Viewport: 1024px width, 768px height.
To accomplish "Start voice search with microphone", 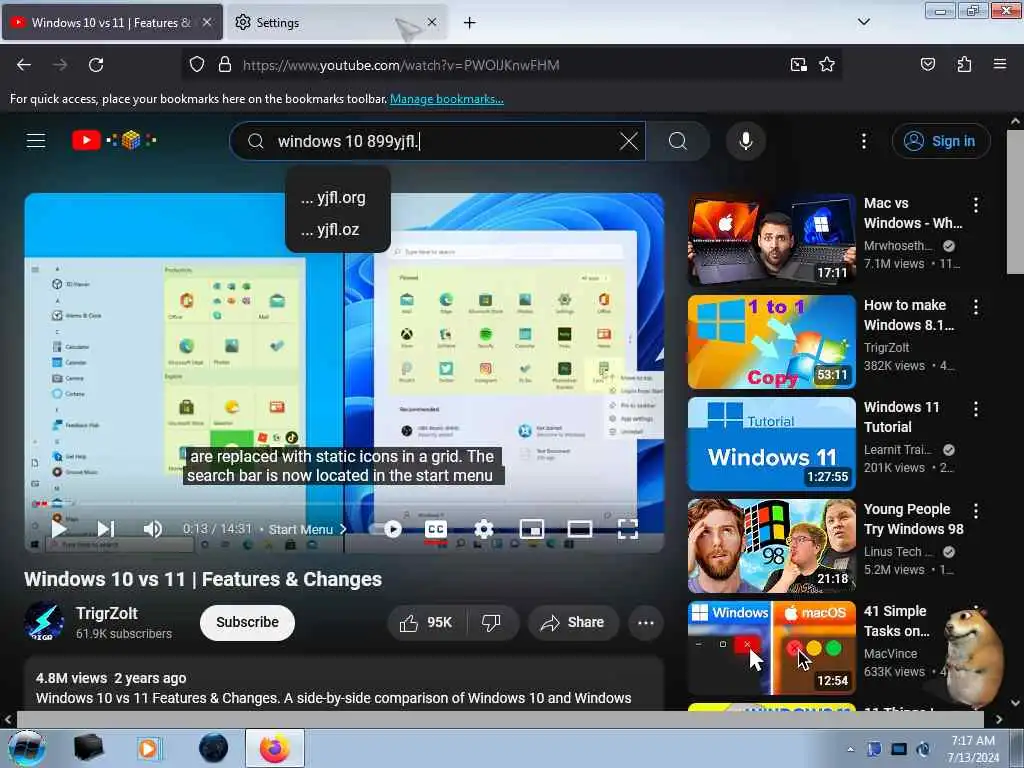I will coord(746,141).
